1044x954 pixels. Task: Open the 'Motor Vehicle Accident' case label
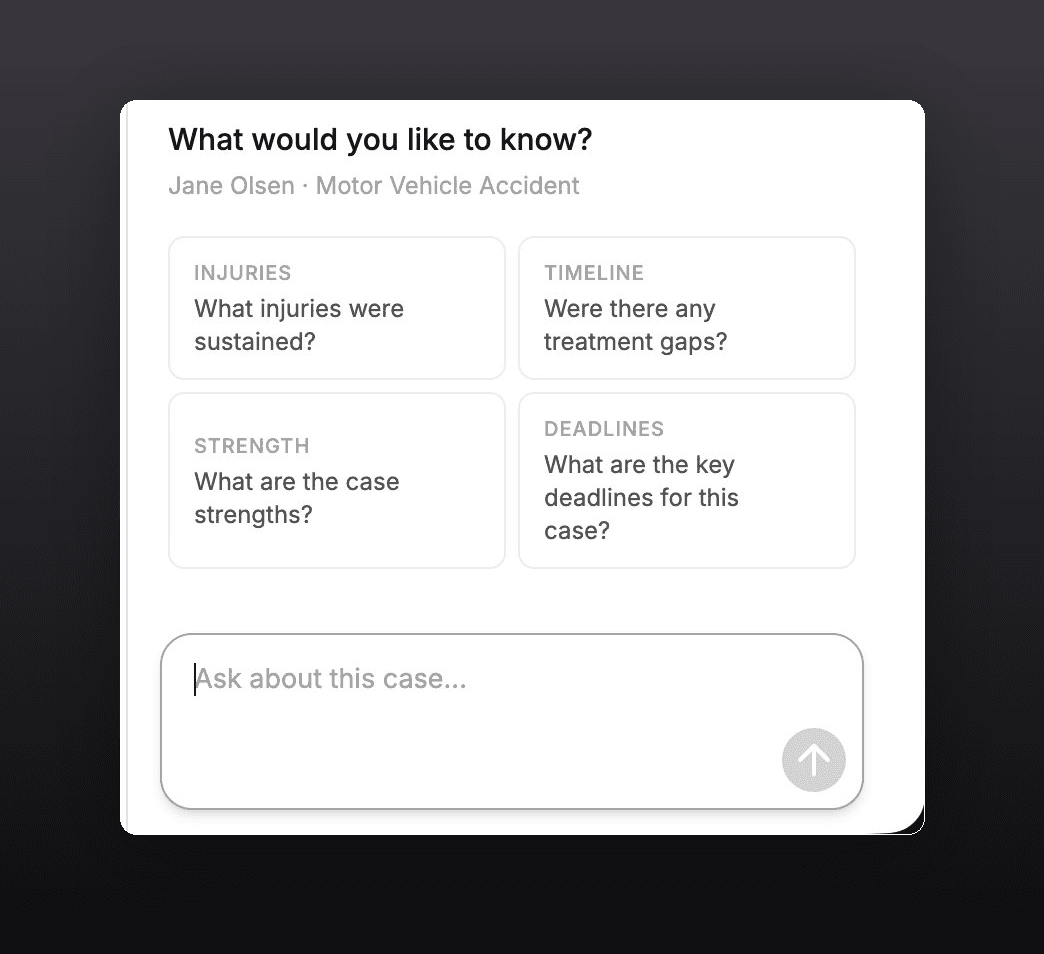coord(447,186)
